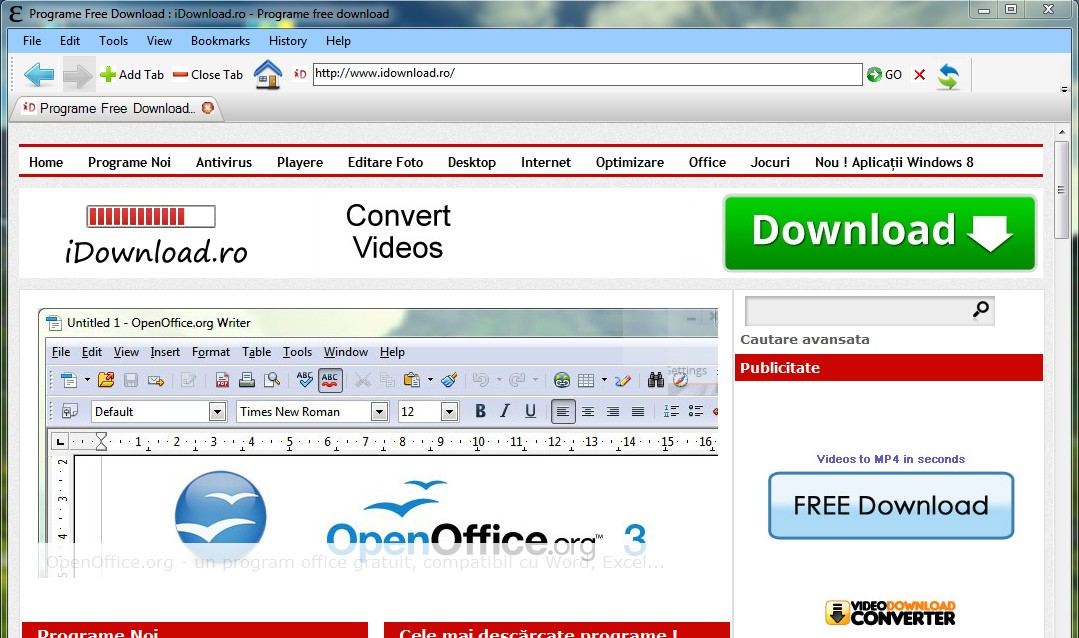Image resolution: width=1079 pixels, height=638 pixels.
Task: Click the big green Download banner button
Action: pyautogui.click(x=880, y=232)
